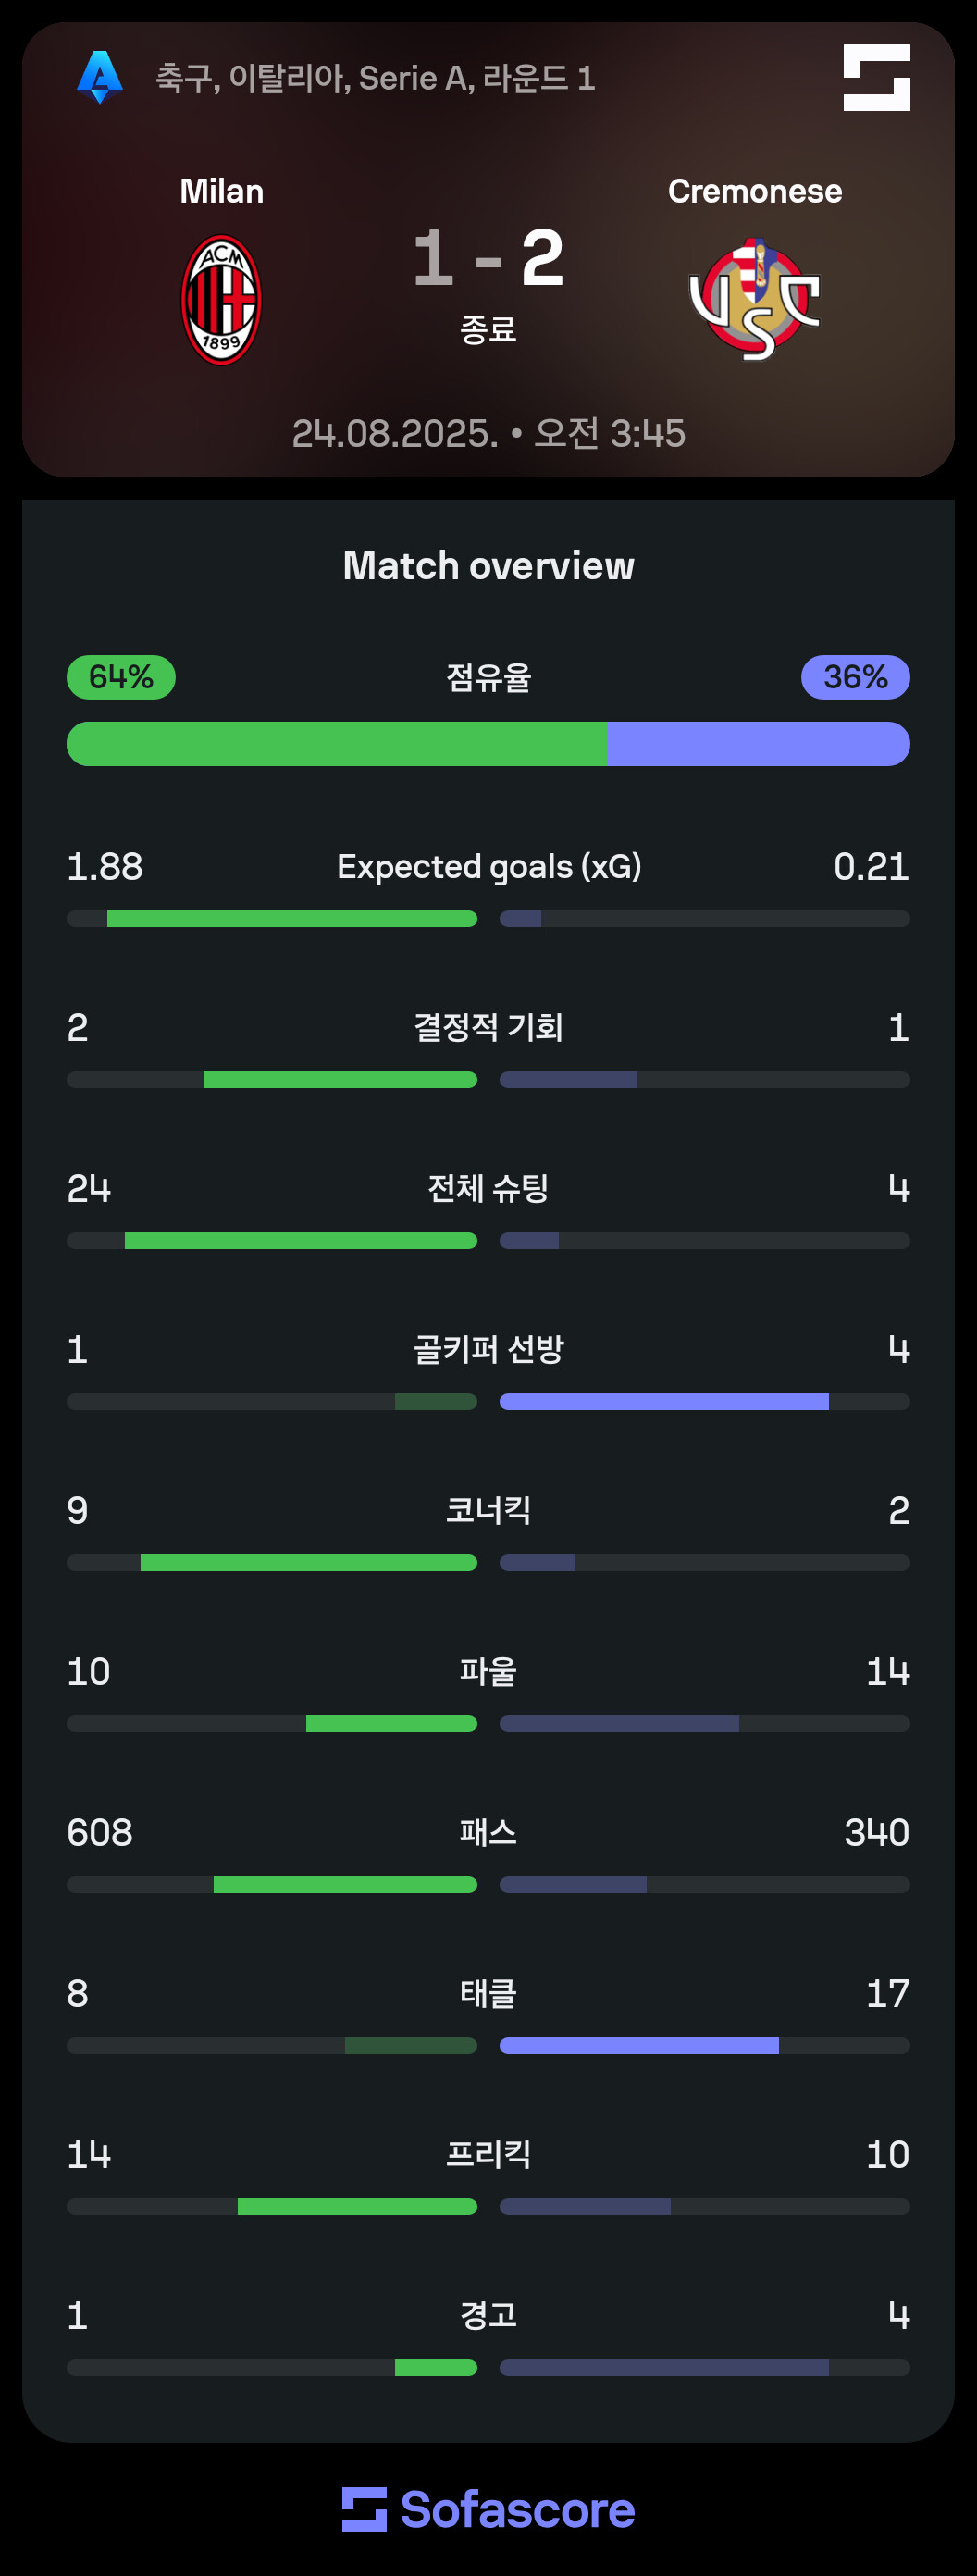Screen dimensions: 977x2576
Task: Click the Serie A league logo
Action: 100,77
